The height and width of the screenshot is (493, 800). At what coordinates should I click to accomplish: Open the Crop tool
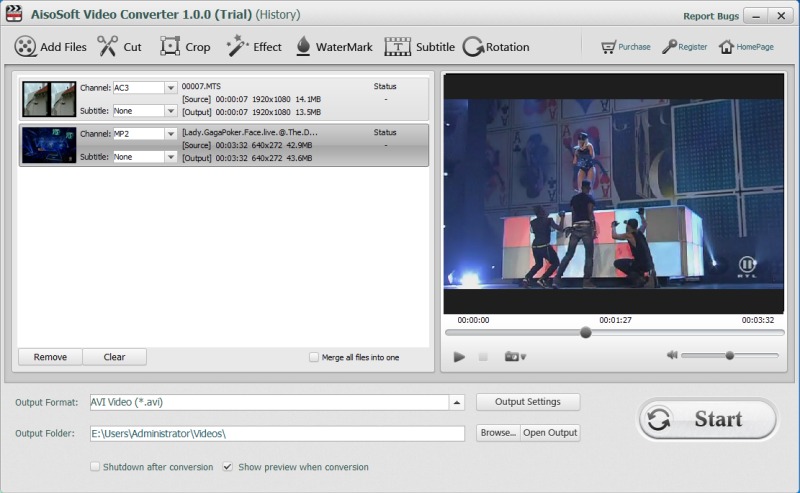tap(171, 47)
